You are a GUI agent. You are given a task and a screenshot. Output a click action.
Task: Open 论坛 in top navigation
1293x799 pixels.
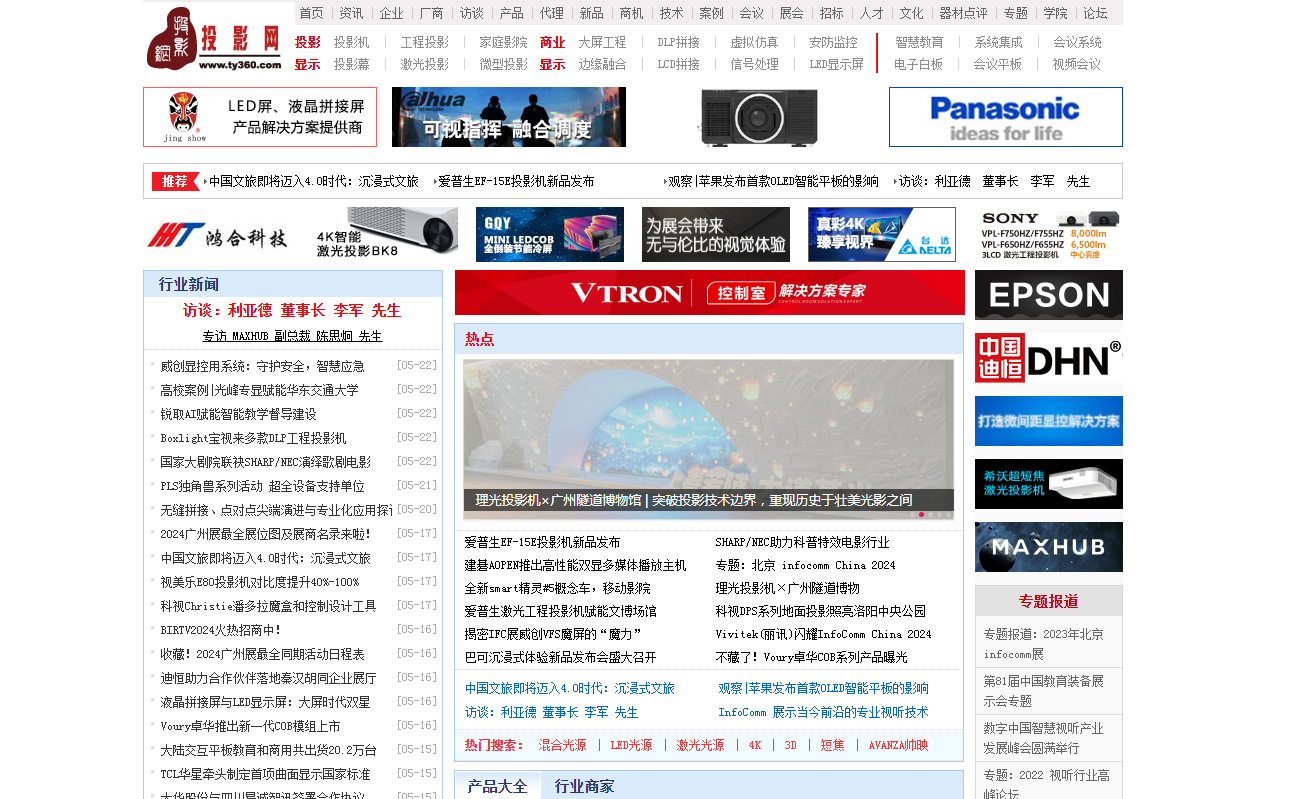coord(1096,13)
